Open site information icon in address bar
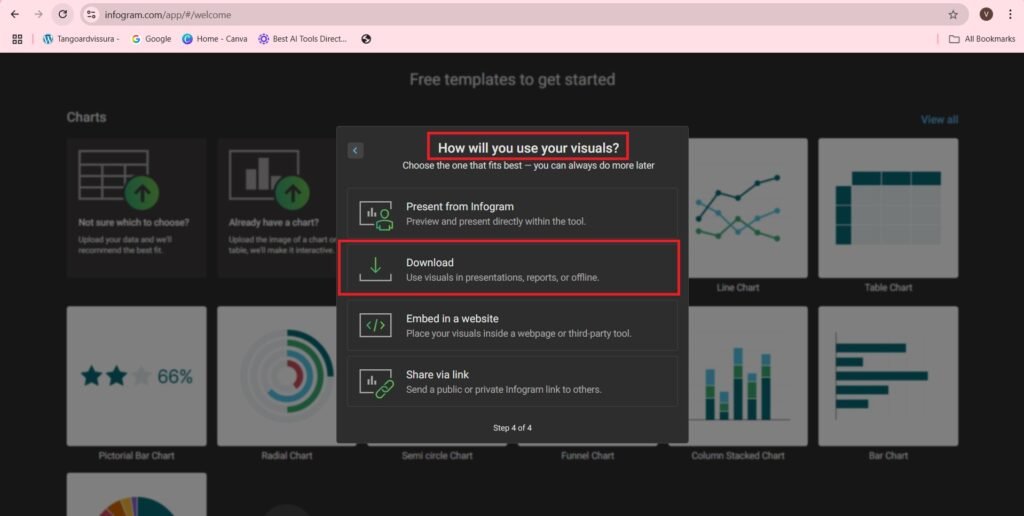Image resolution: width=1024 pixels, height=516 pixels. tap(91, 14)
